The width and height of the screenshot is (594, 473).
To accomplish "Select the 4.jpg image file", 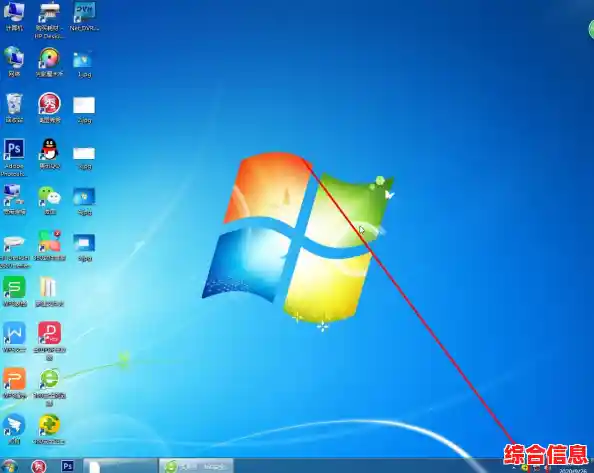I will (84, 201).
